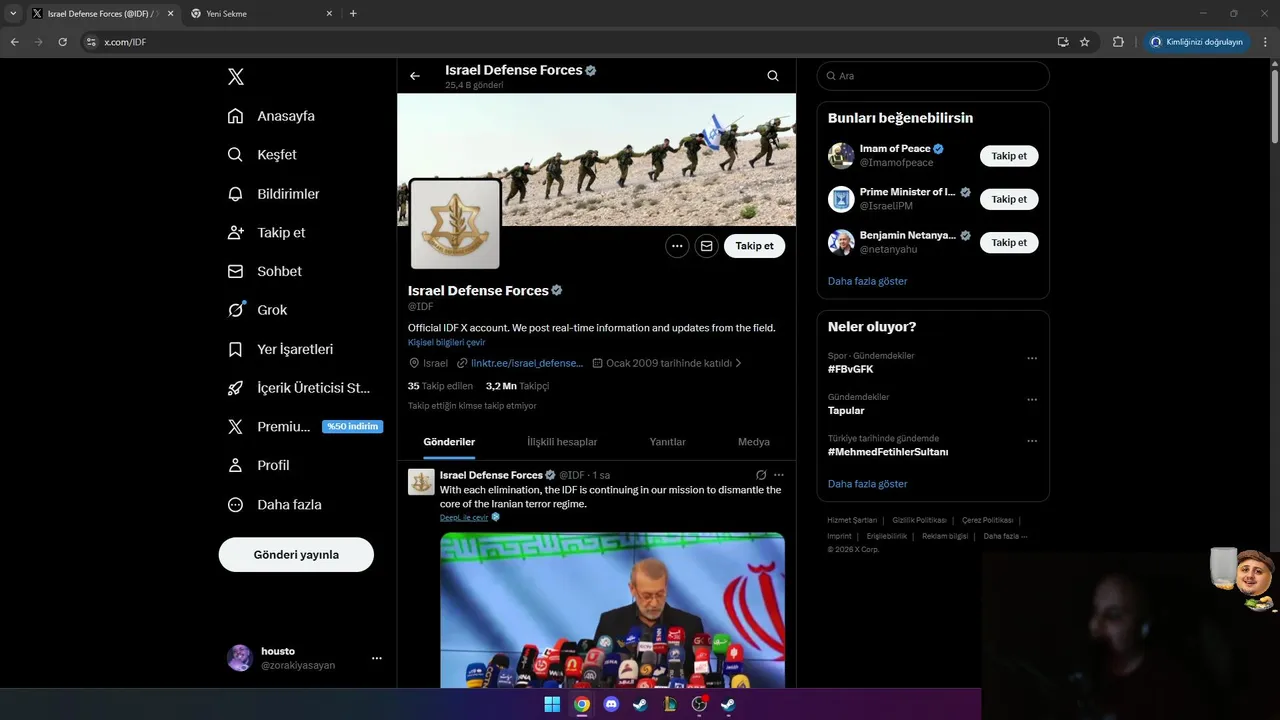Open Bildirimler notifications

274,194
